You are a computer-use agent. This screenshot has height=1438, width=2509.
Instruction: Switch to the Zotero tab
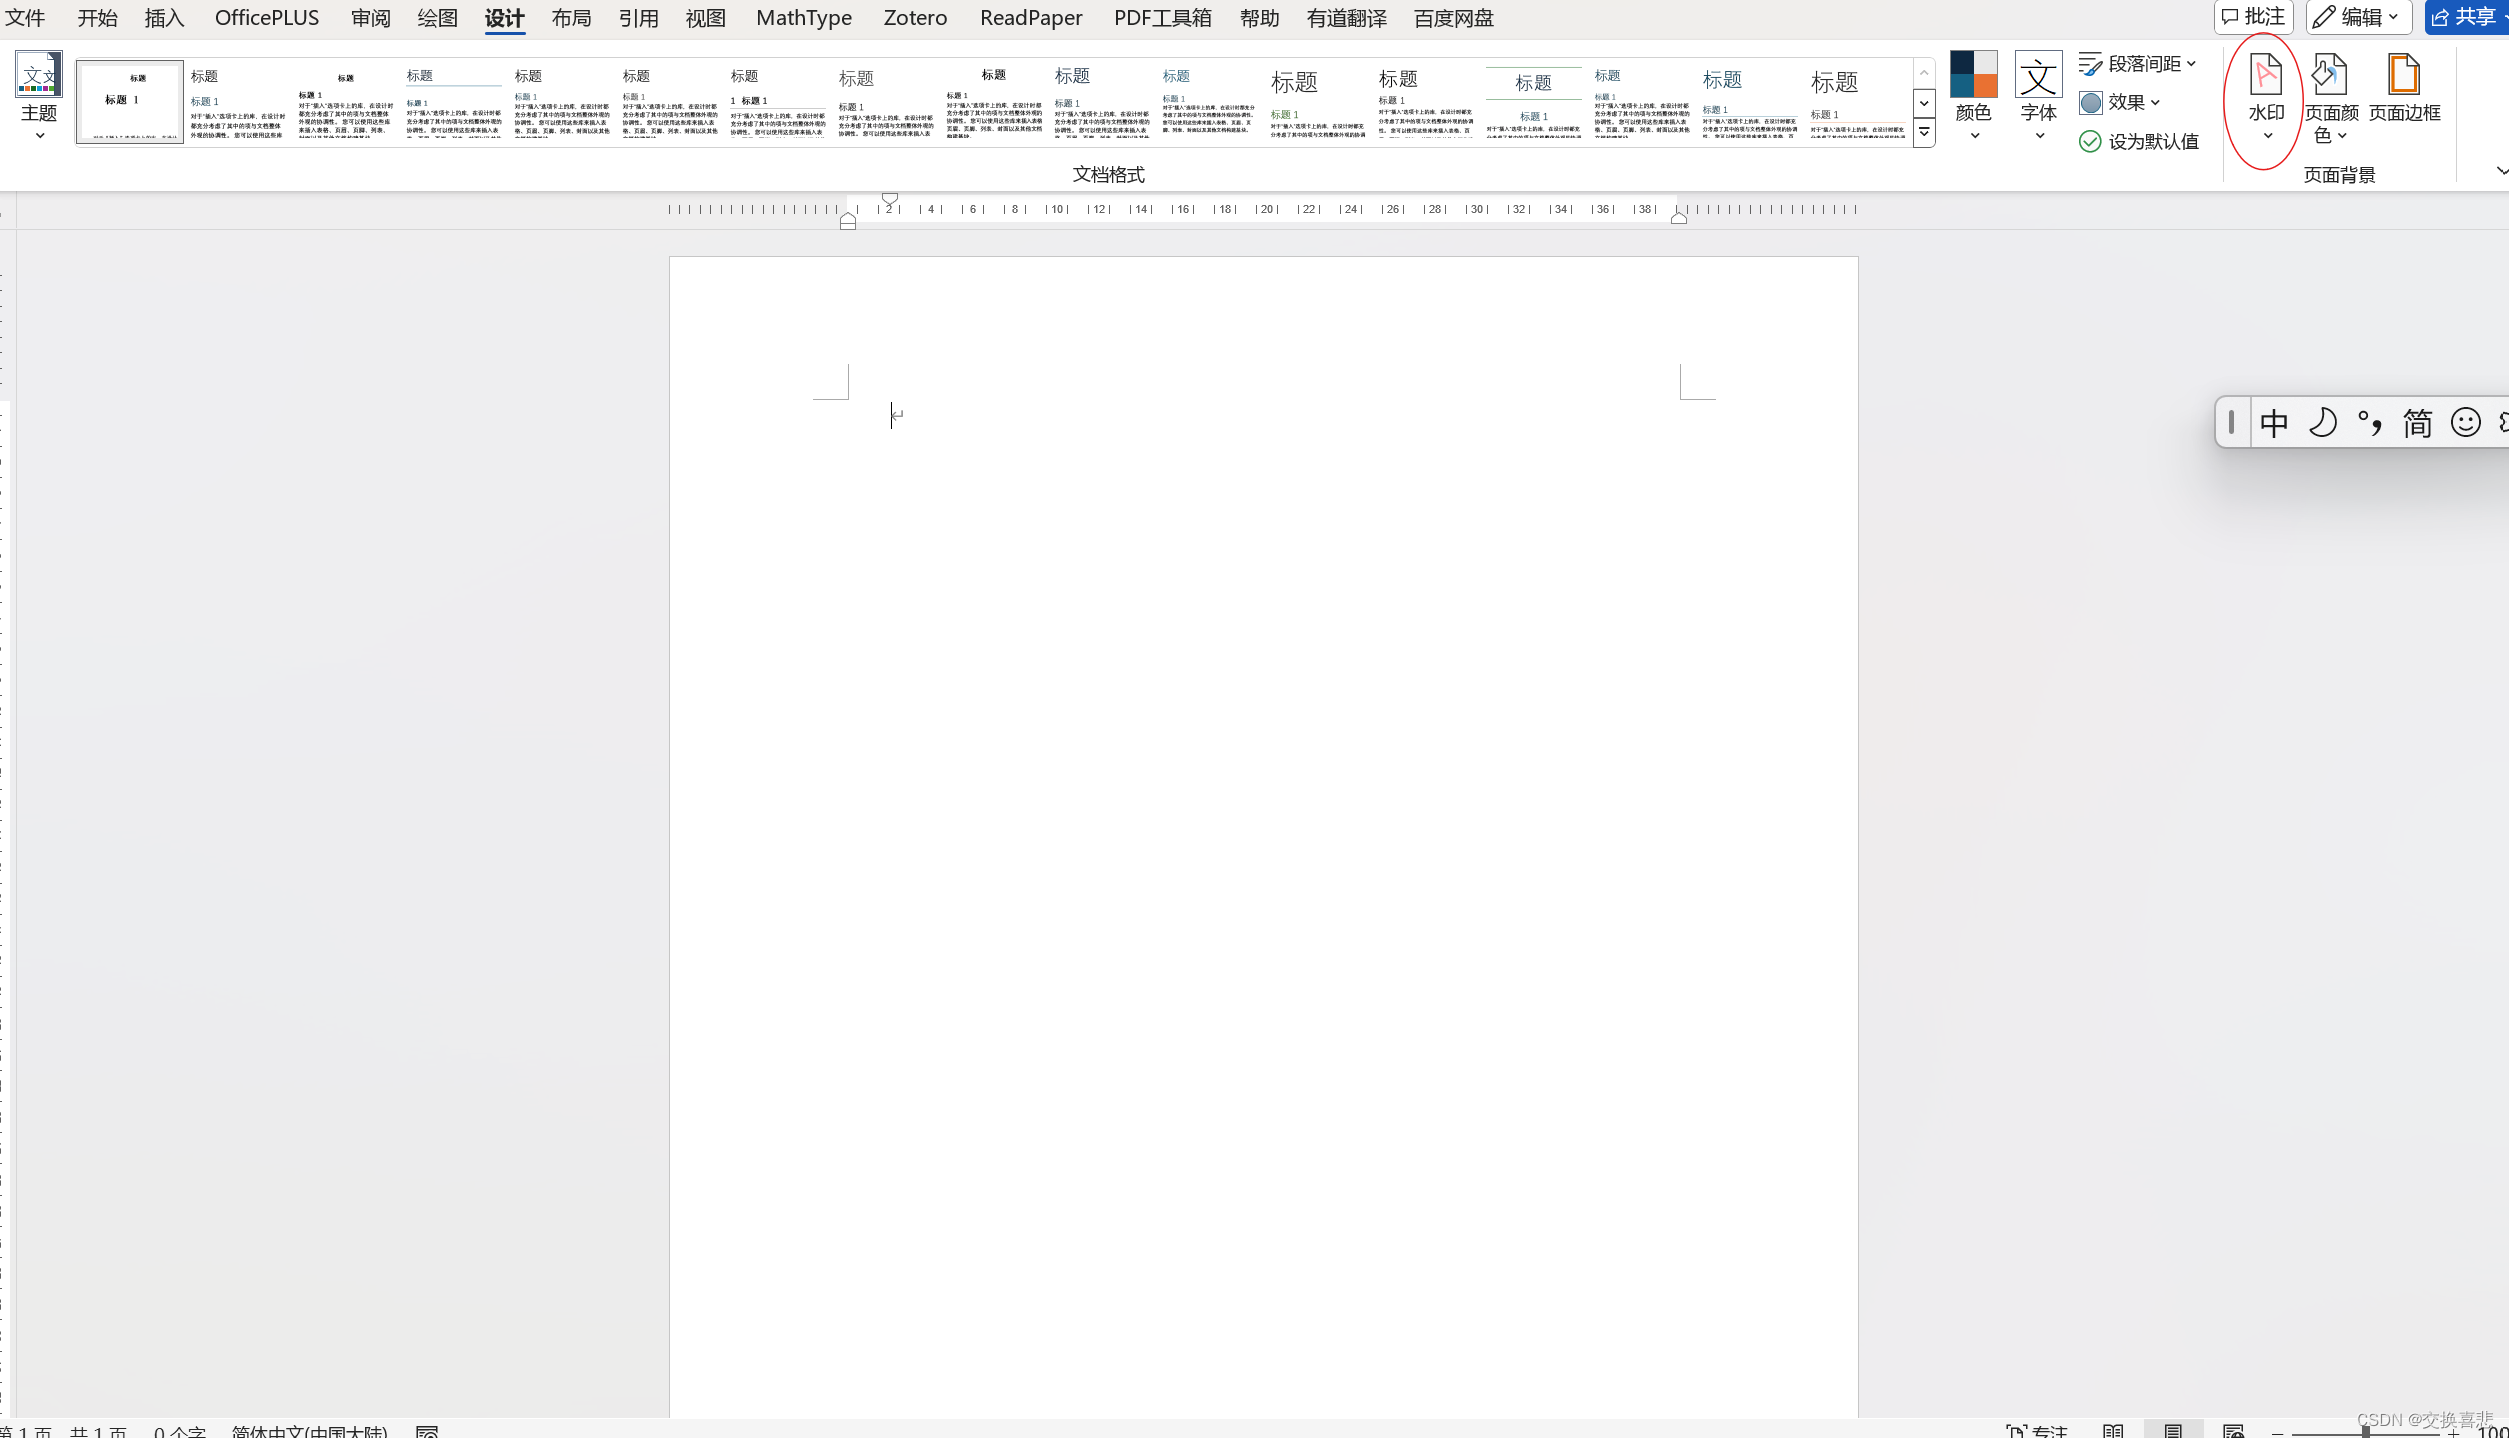coord(915,18)
